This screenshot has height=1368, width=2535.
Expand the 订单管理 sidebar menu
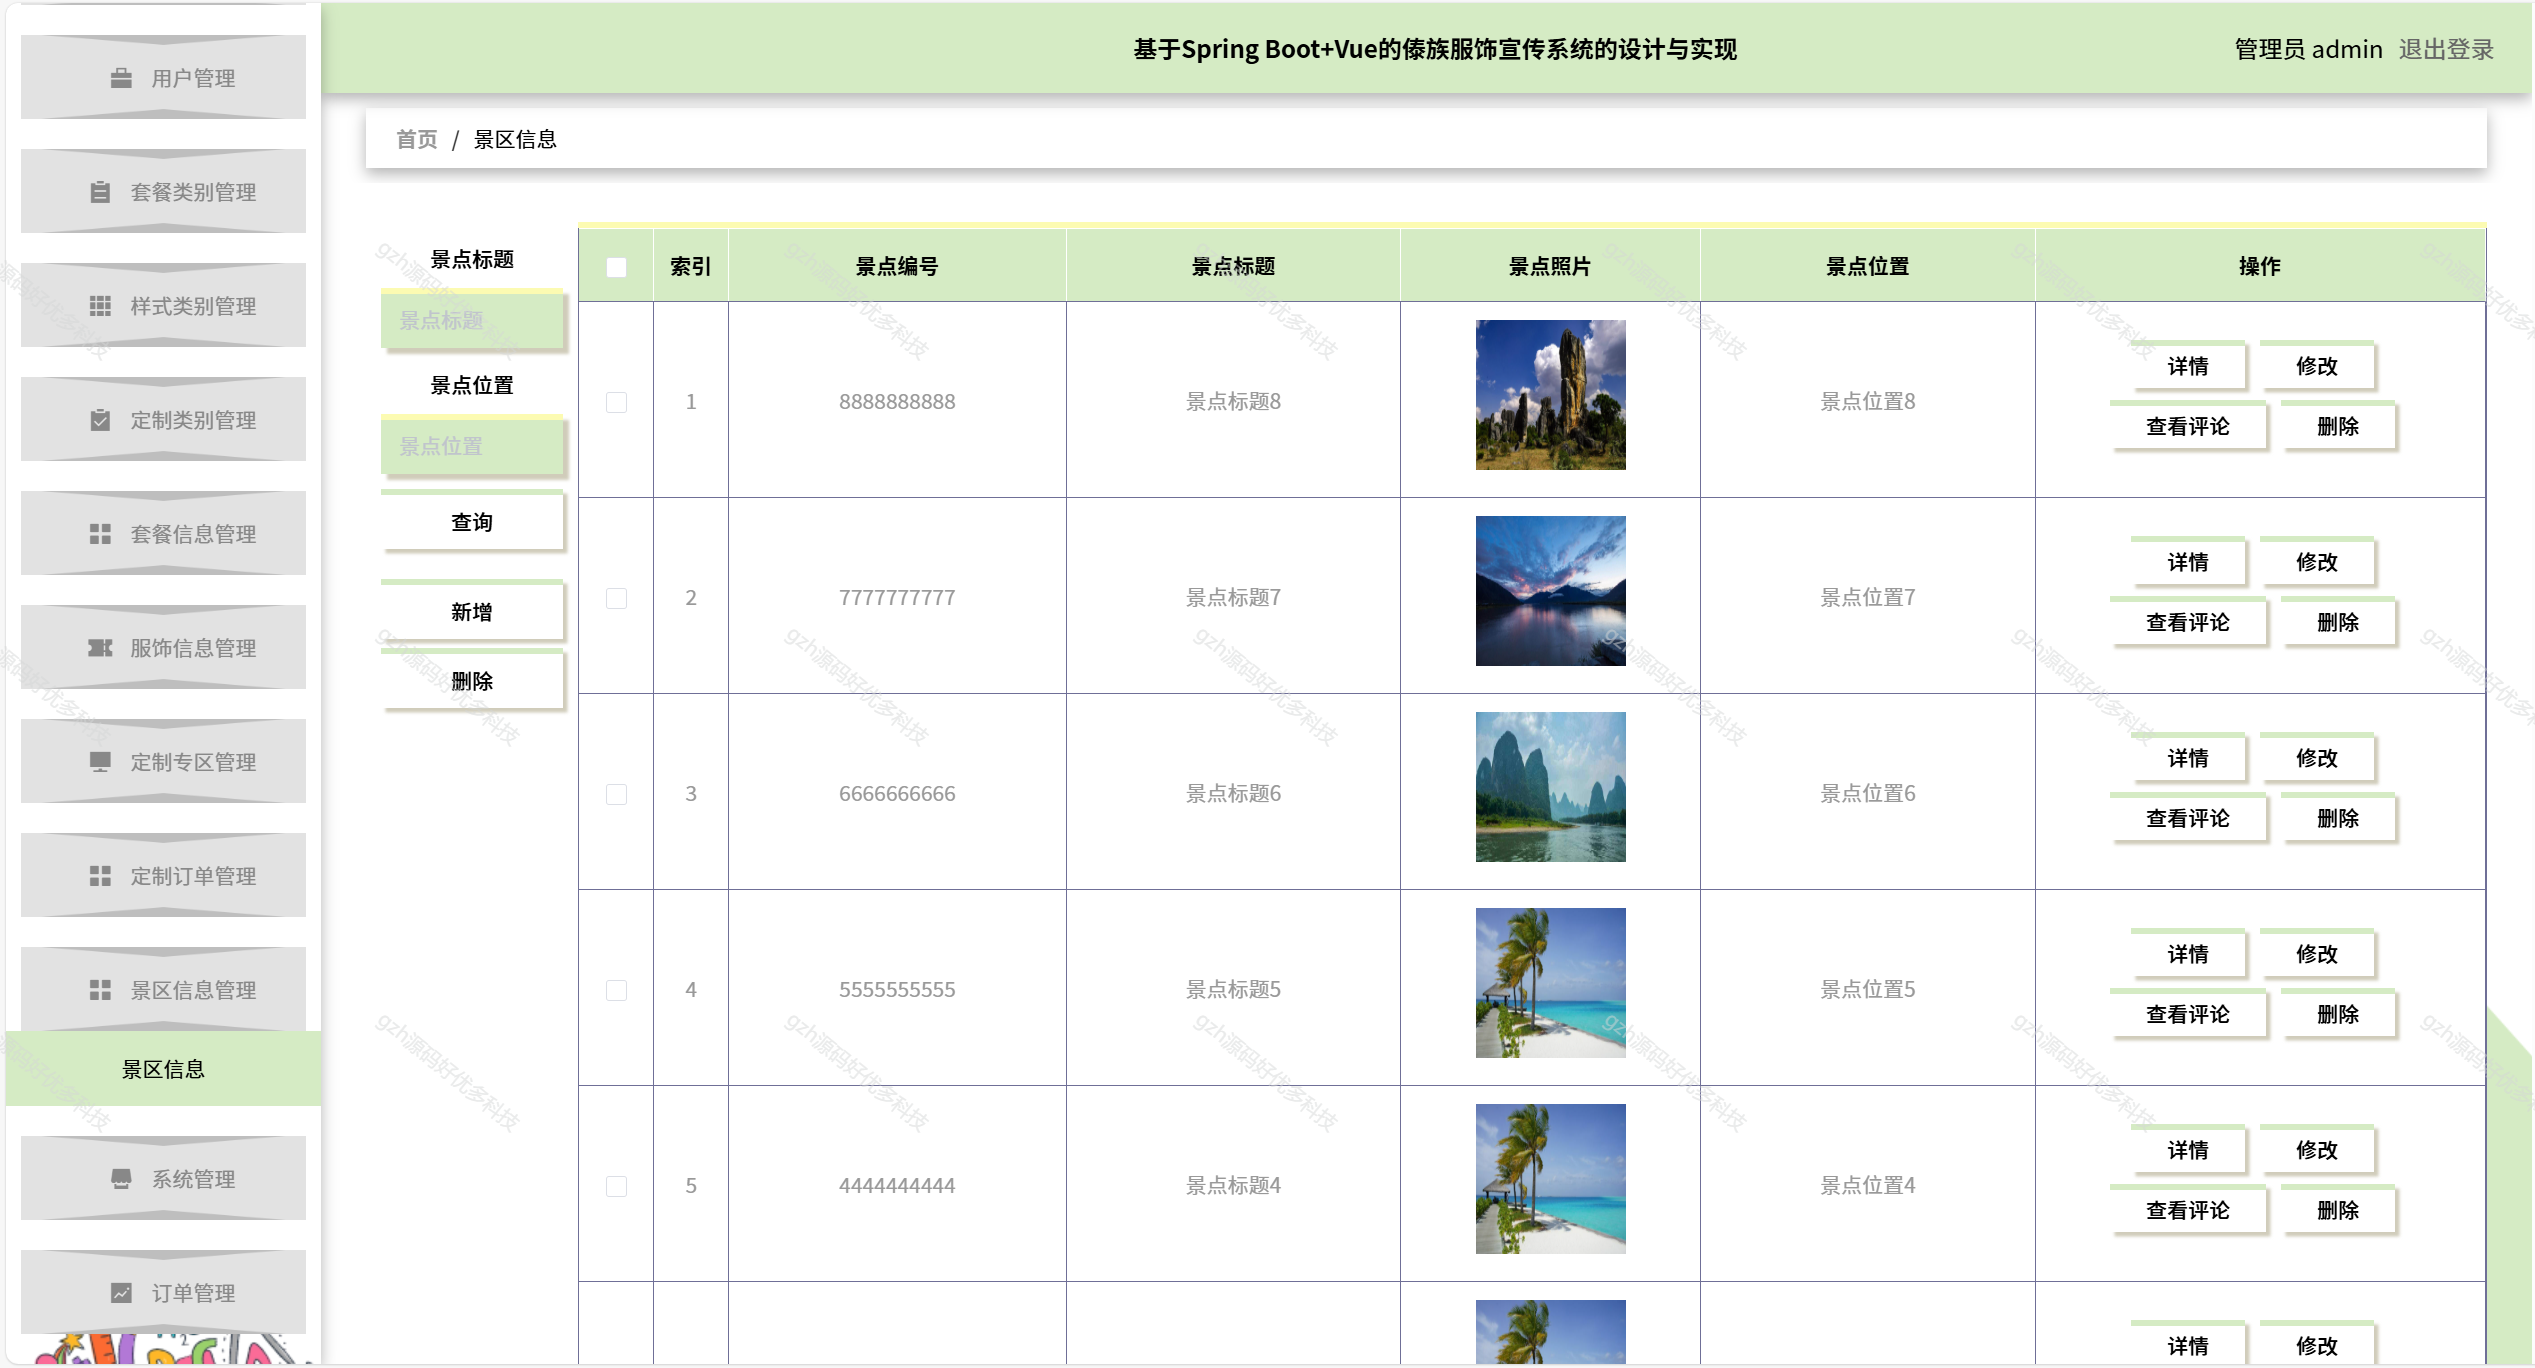163,1293
